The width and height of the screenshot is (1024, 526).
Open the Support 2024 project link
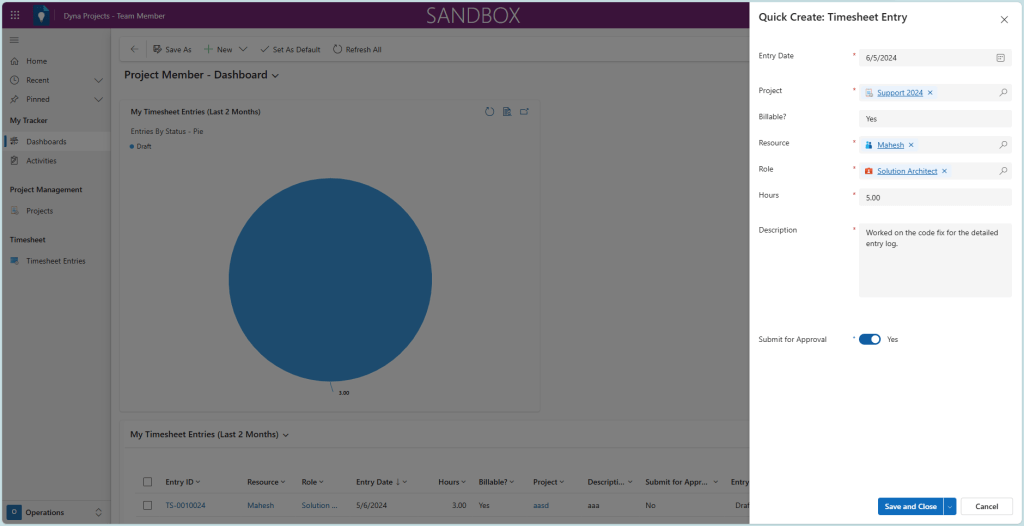pos(899,93)
